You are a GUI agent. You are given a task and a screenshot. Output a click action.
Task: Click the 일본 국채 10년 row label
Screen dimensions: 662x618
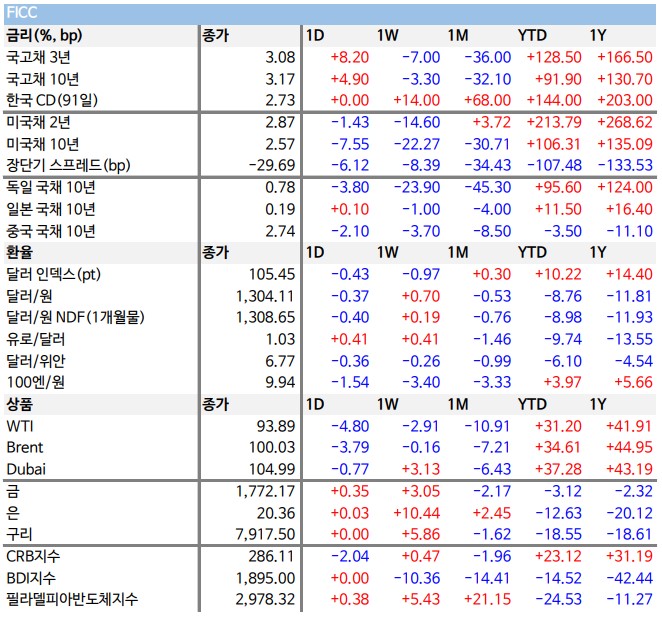51,209
